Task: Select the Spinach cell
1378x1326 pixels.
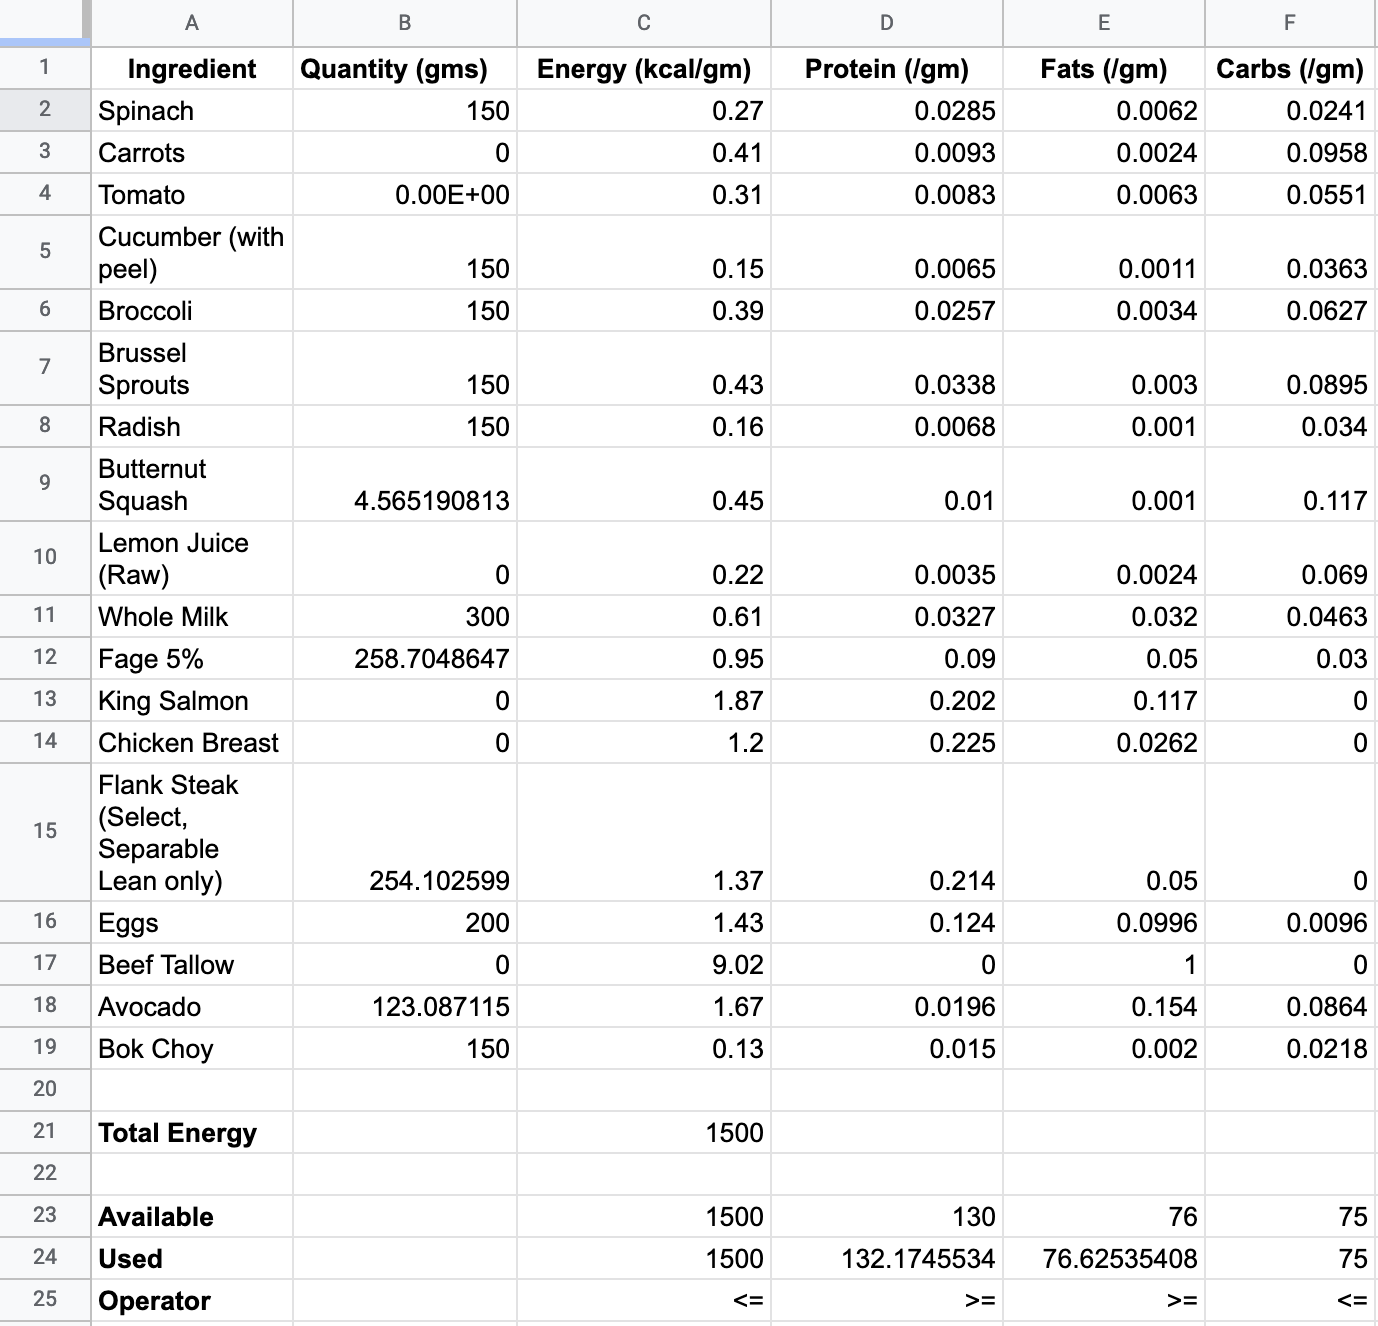Action: pos(192,110)
